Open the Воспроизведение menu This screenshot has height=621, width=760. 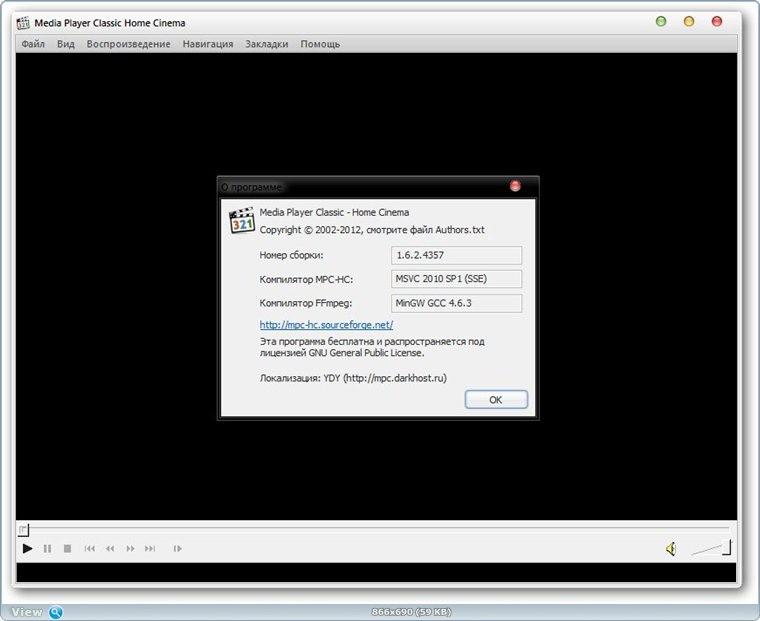point(128,44)
